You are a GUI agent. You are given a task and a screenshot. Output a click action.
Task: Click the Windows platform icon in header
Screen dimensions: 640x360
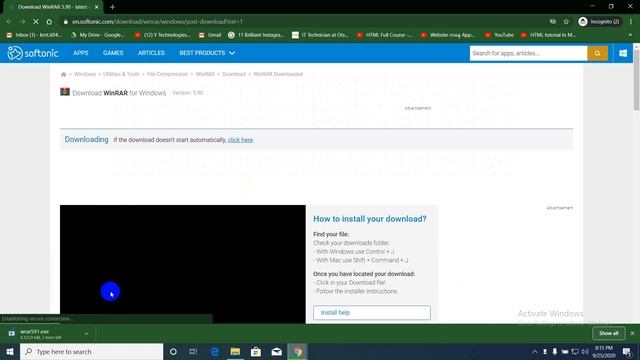623,53
